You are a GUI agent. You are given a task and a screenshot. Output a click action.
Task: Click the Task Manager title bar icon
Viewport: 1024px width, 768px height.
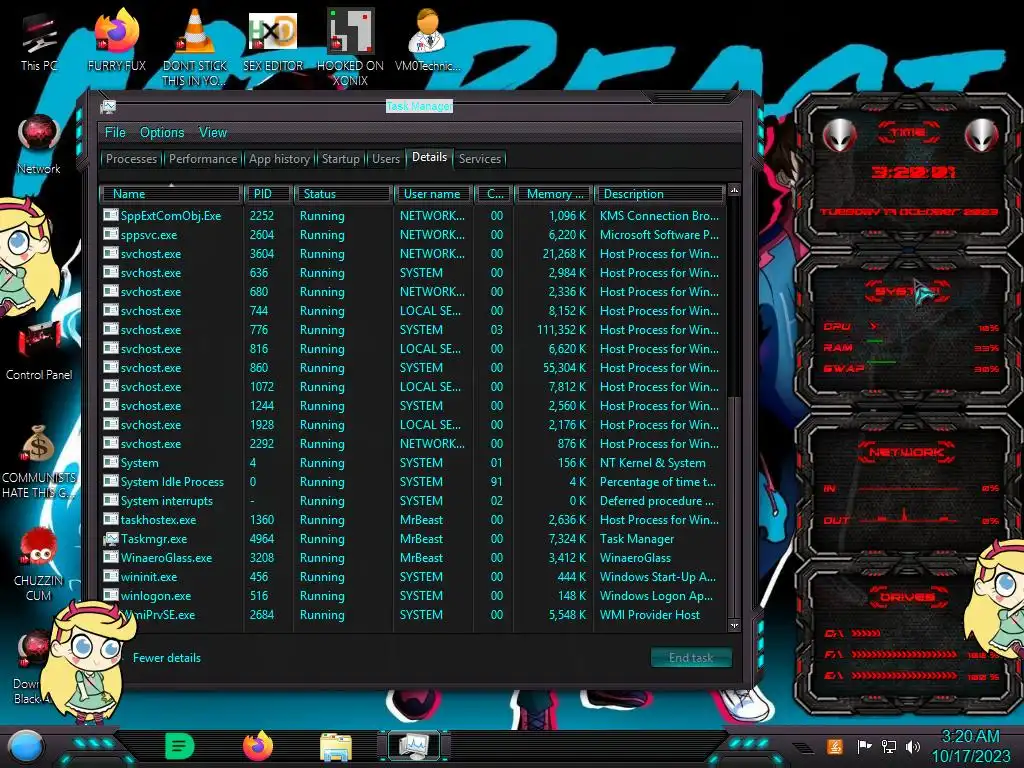[108, 106]
